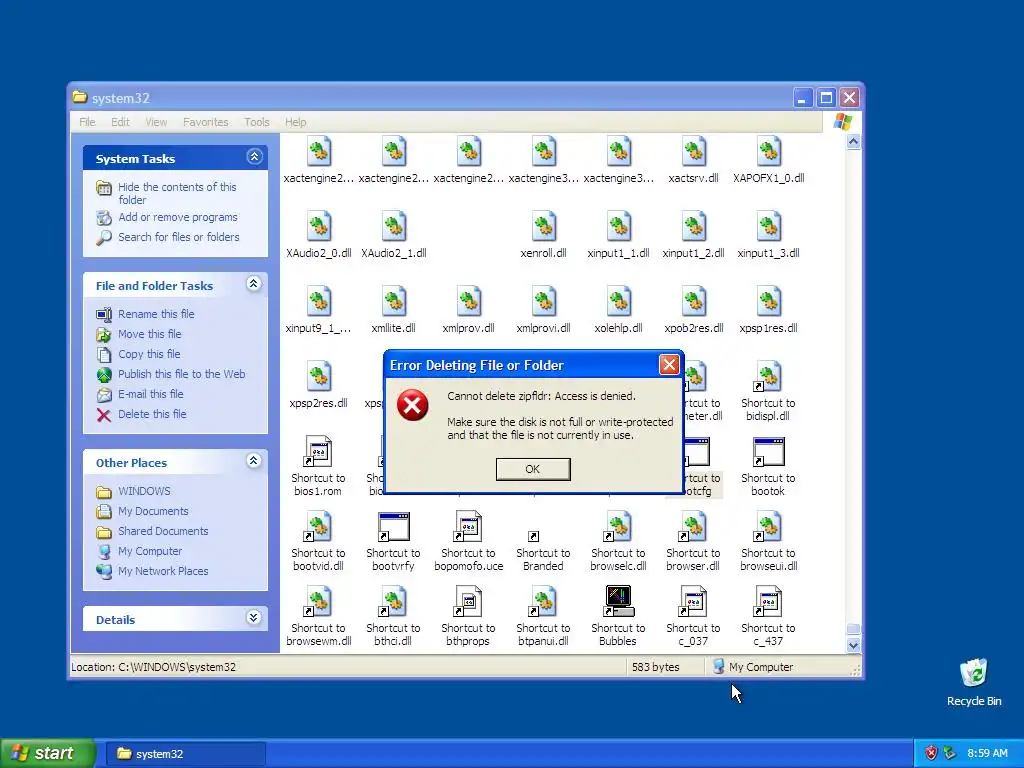The height and width of the screenshot is (768, 1024).
Task: Click Delete this file link
Action: 152,414
